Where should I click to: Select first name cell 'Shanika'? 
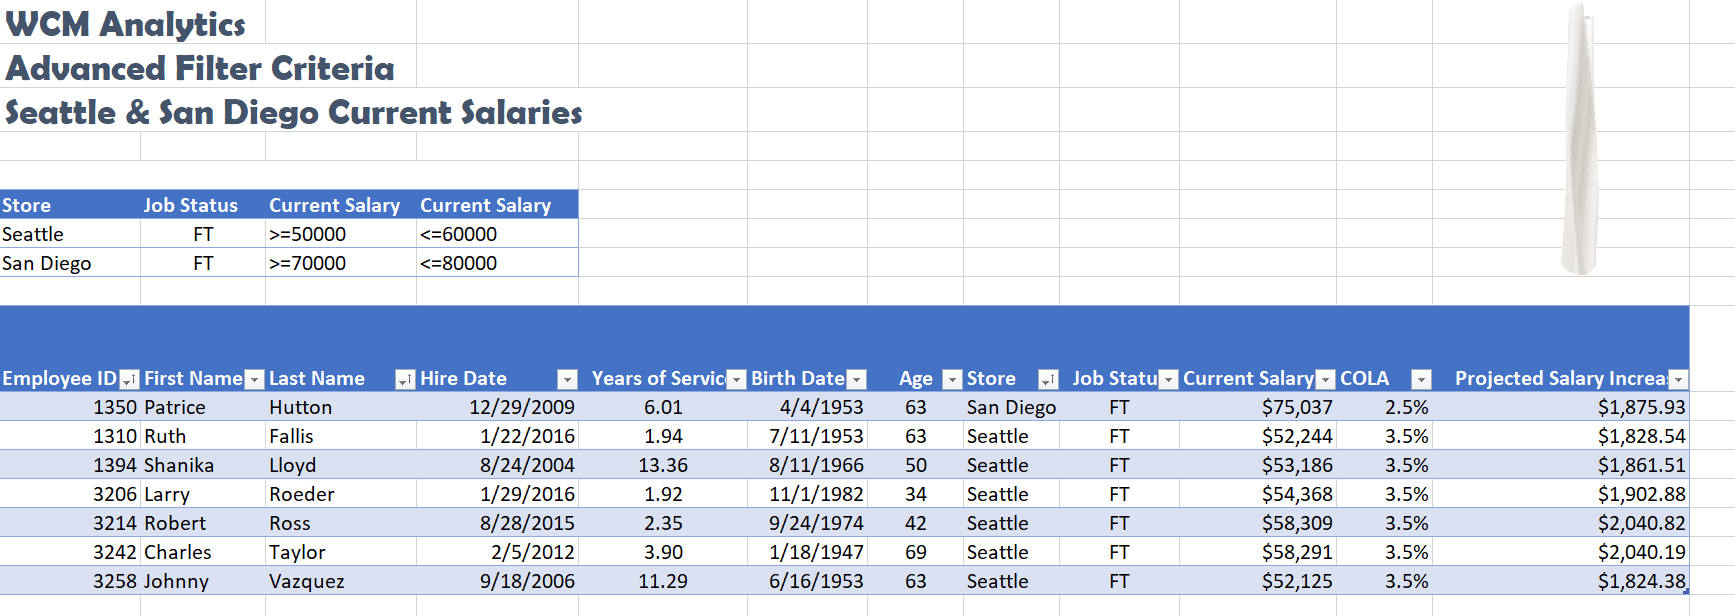coord(203,465)
